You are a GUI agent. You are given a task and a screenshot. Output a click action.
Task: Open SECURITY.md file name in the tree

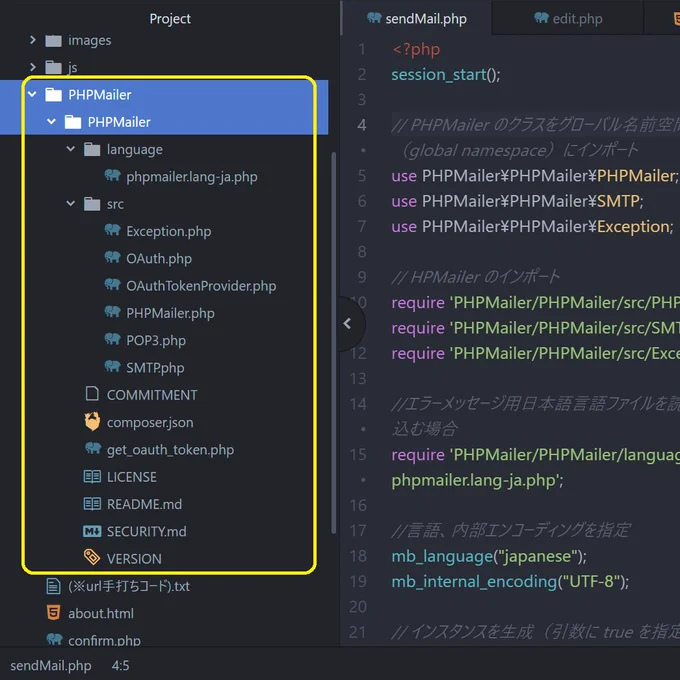(147, 532)
